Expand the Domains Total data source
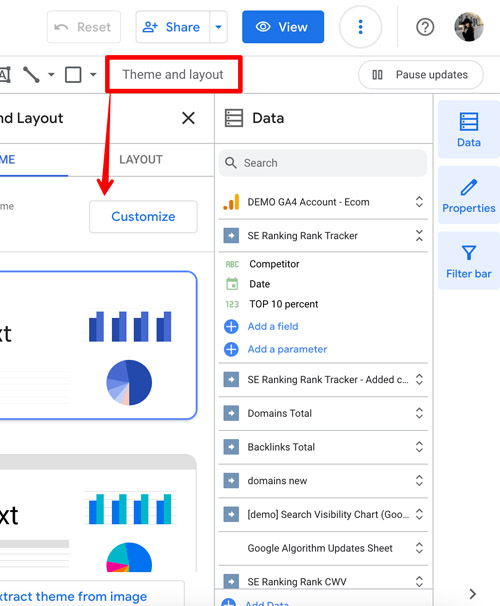This screenshot has height=606, width=500. (419, 413)
